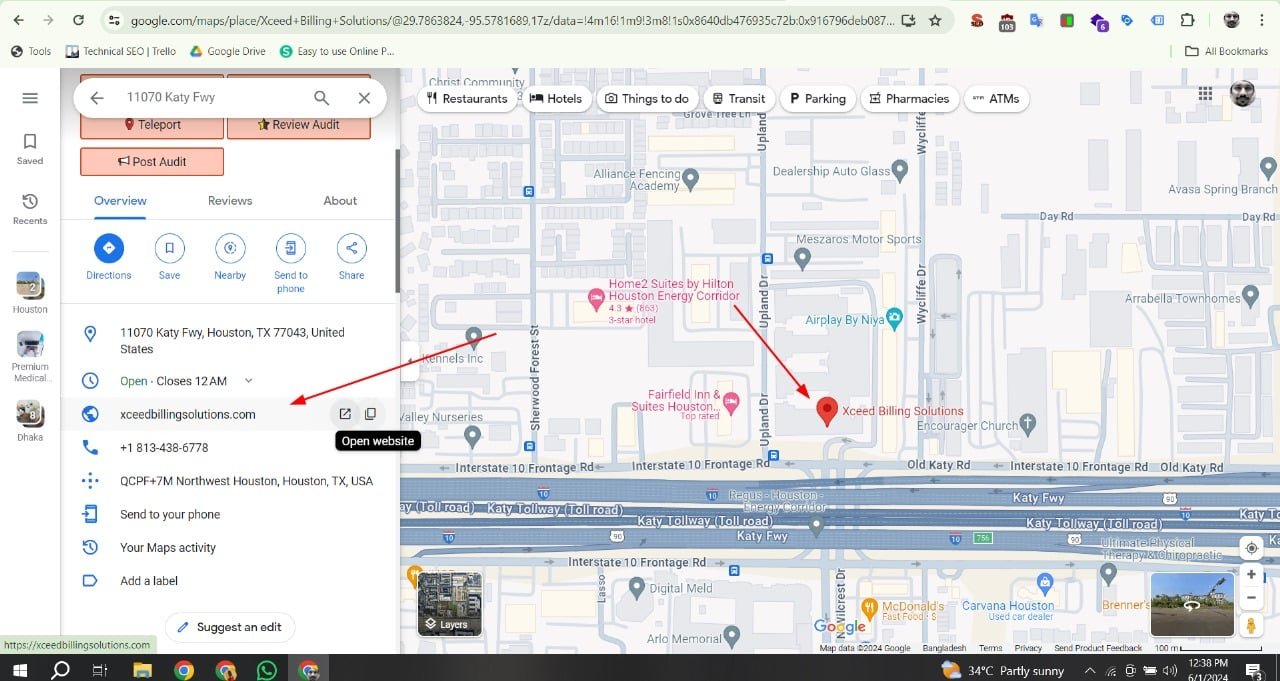This screenshot has height=681, width=1280.
Task: Select the Pharmacies chip
Action: (909, 98)
